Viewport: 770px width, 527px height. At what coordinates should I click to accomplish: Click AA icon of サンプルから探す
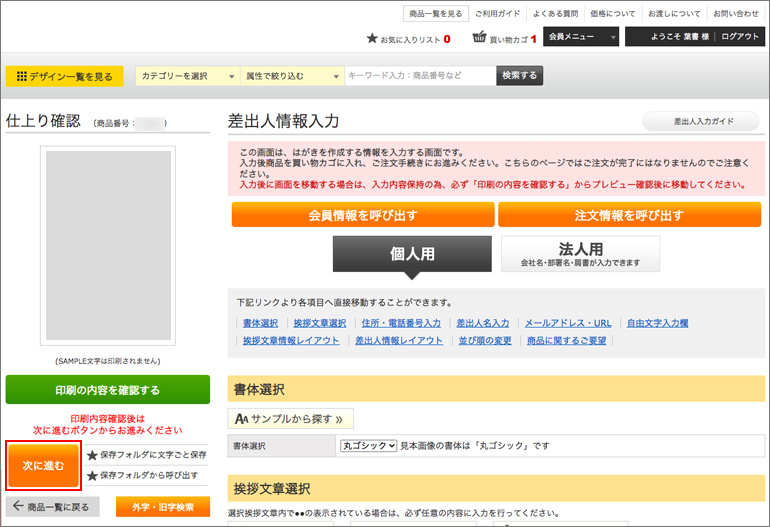click(241, 418)
